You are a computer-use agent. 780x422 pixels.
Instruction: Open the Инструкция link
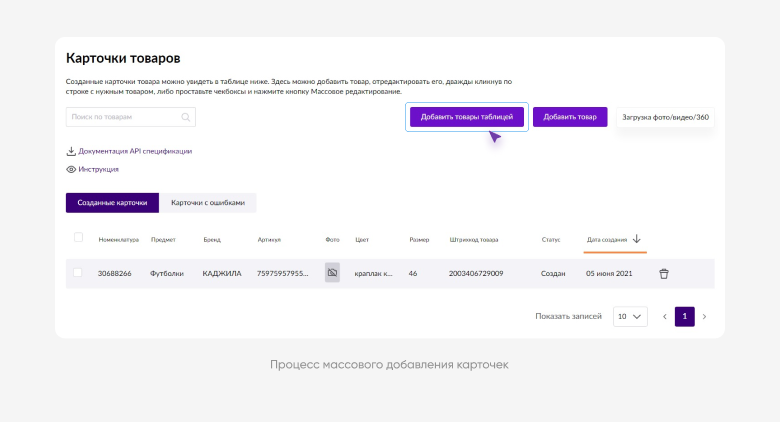98,170
